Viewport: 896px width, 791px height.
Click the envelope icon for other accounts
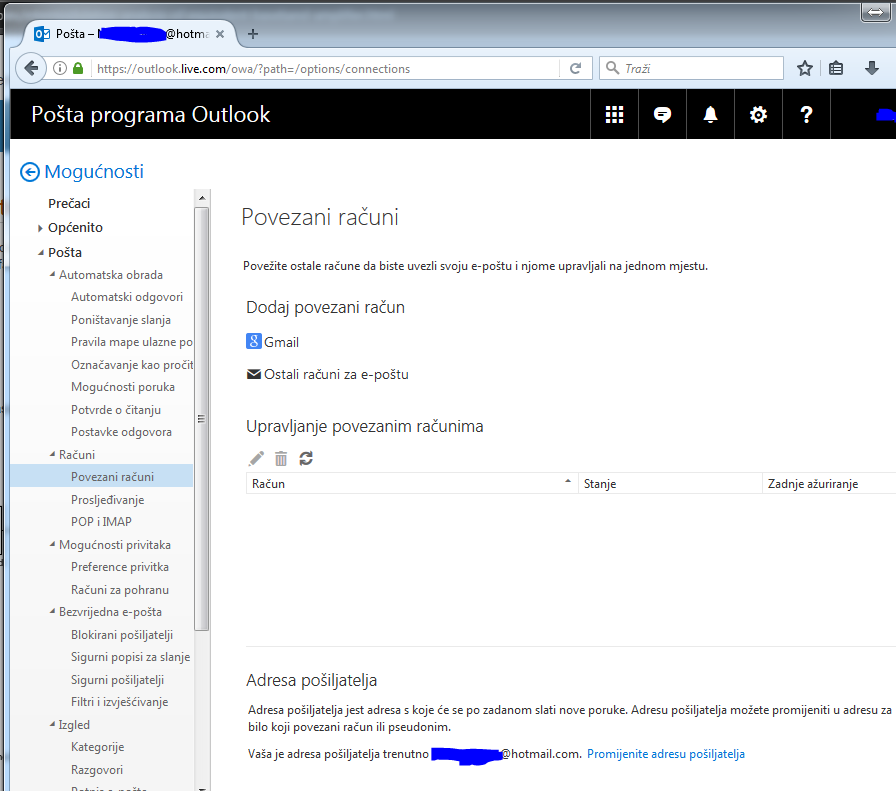254,374
